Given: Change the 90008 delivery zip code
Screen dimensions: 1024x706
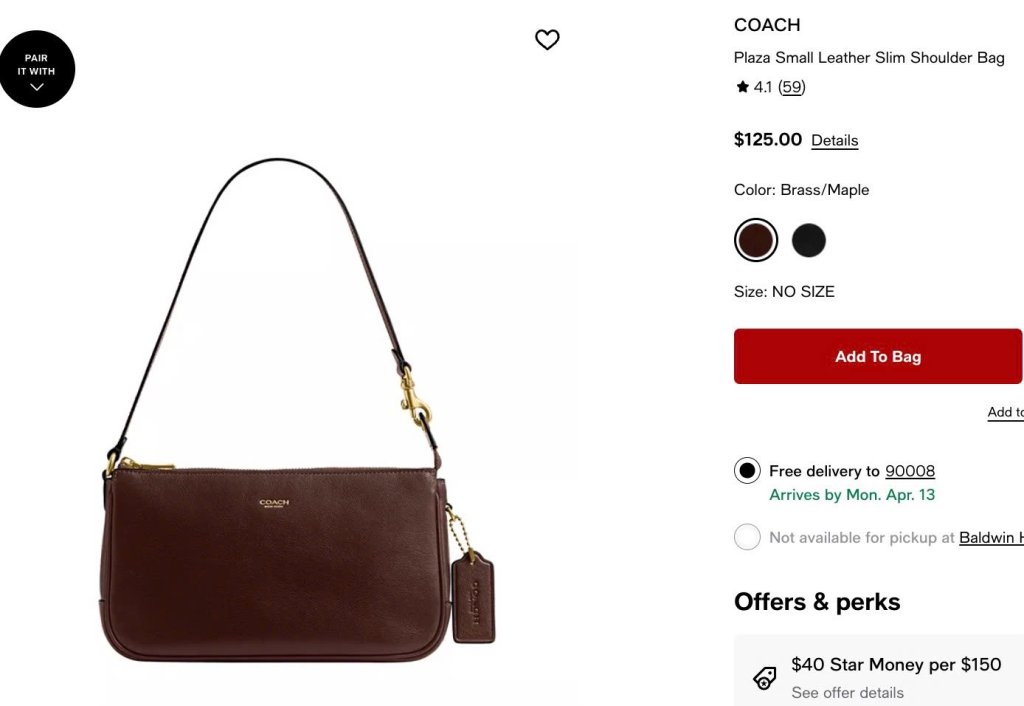Looking at the screenshot, I should point(910,471).
